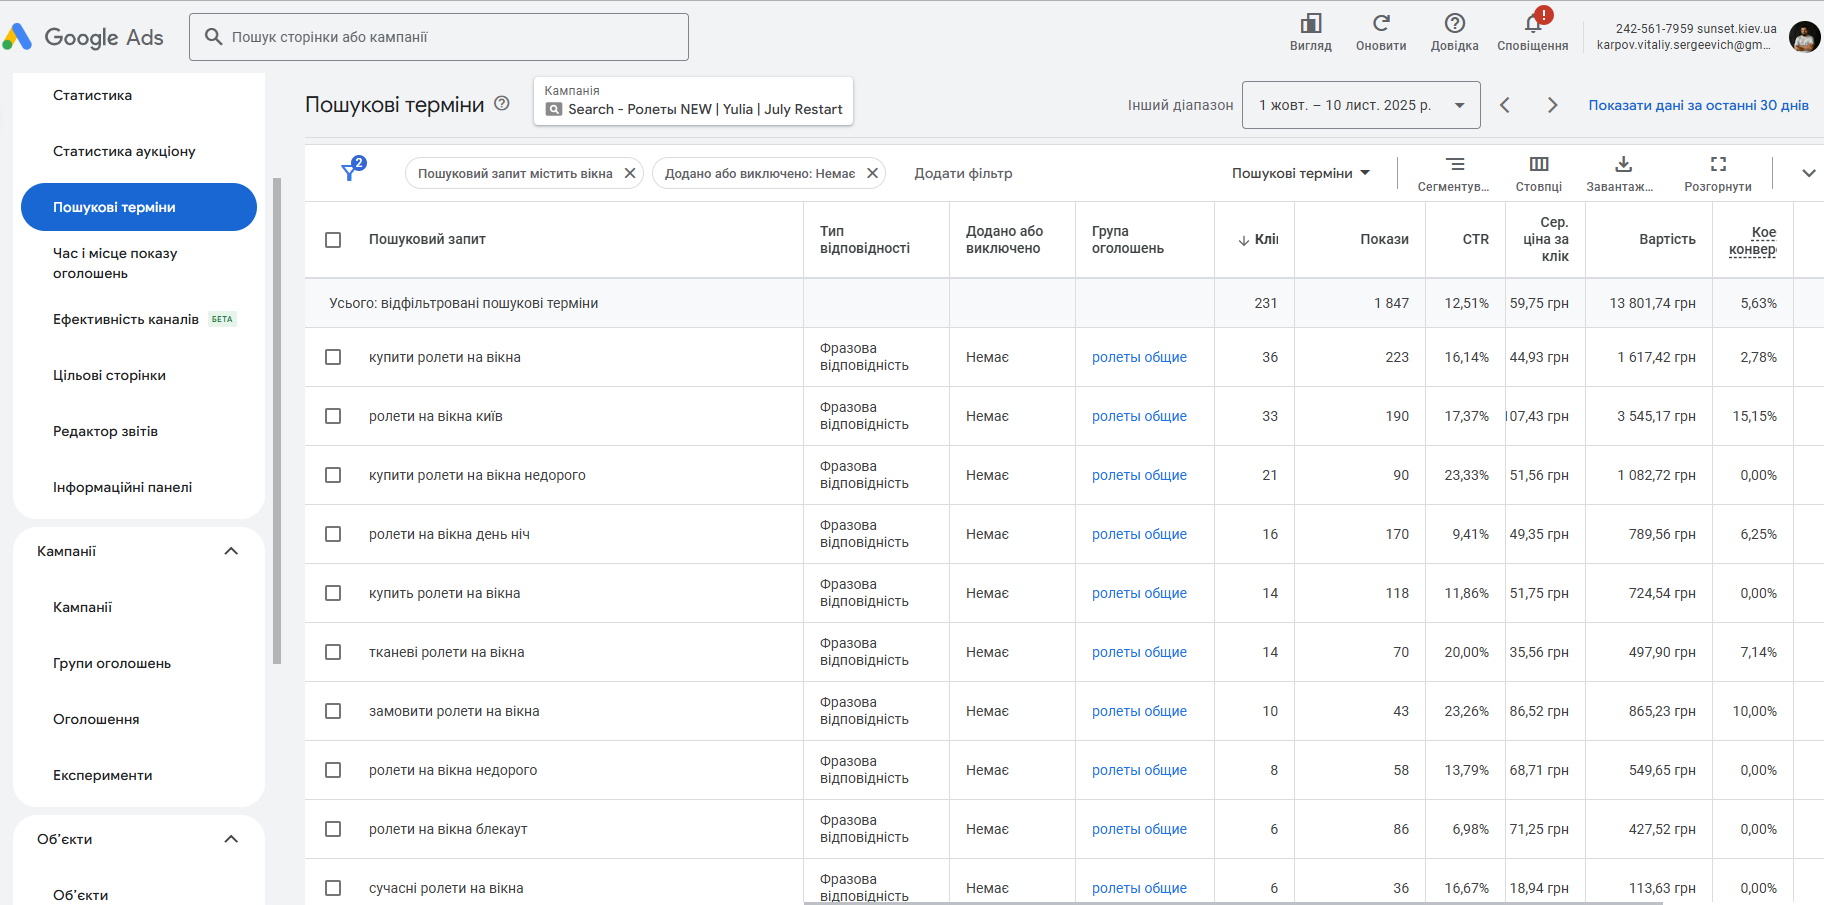Collapse the Кампанії sidebar section
The height and width of the screenshot is (905, 1824).
point(231,551)
